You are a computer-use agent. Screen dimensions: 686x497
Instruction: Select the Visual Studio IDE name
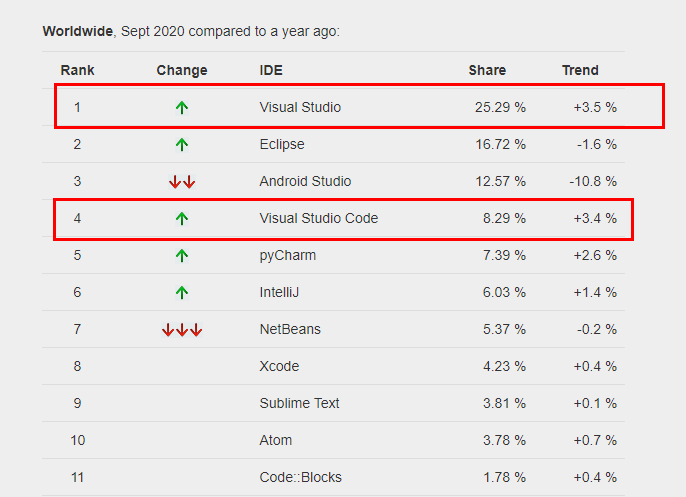(x=300, y=107)
